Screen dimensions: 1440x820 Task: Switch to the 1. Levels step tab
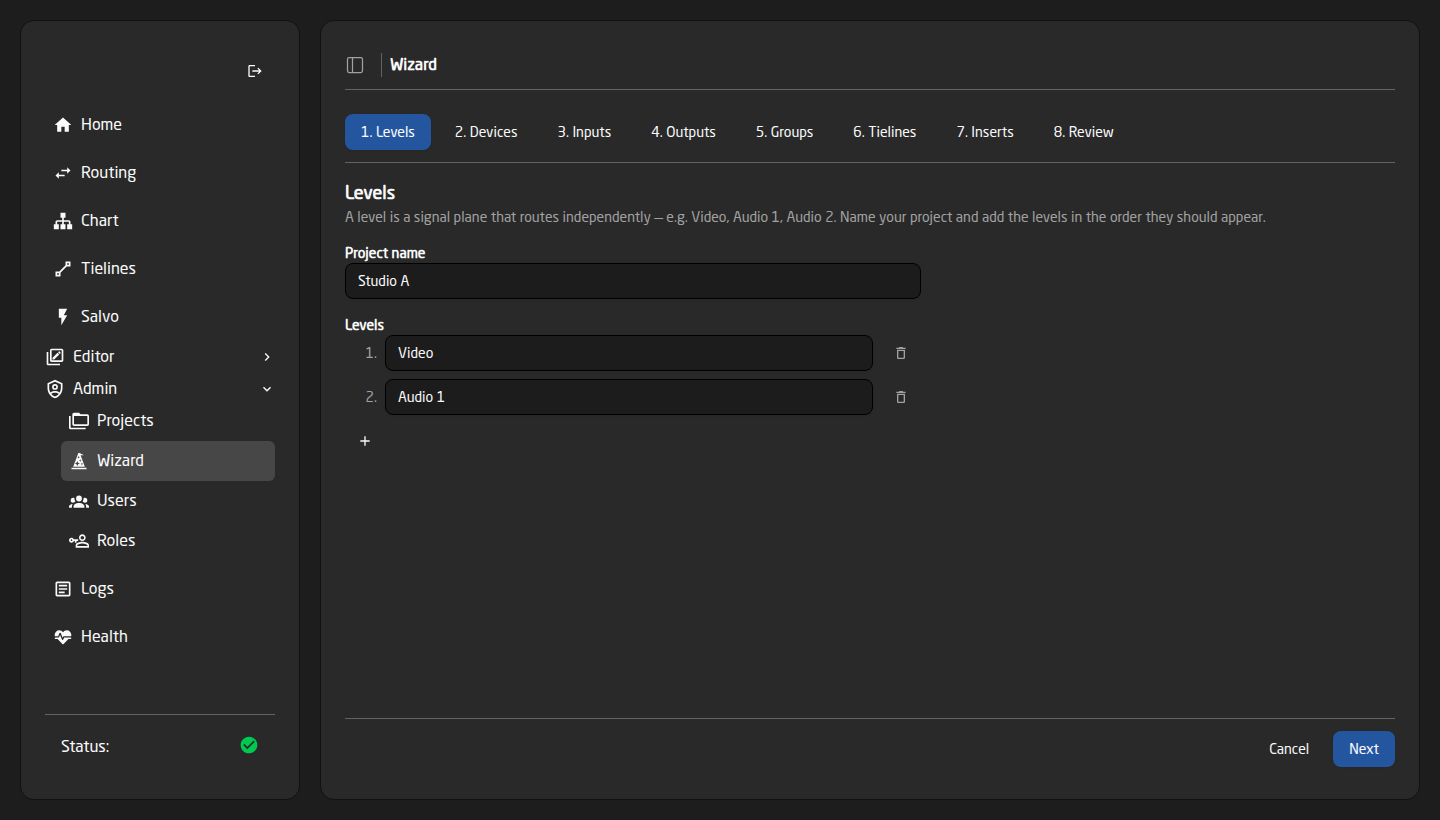(x=388, y=132)
